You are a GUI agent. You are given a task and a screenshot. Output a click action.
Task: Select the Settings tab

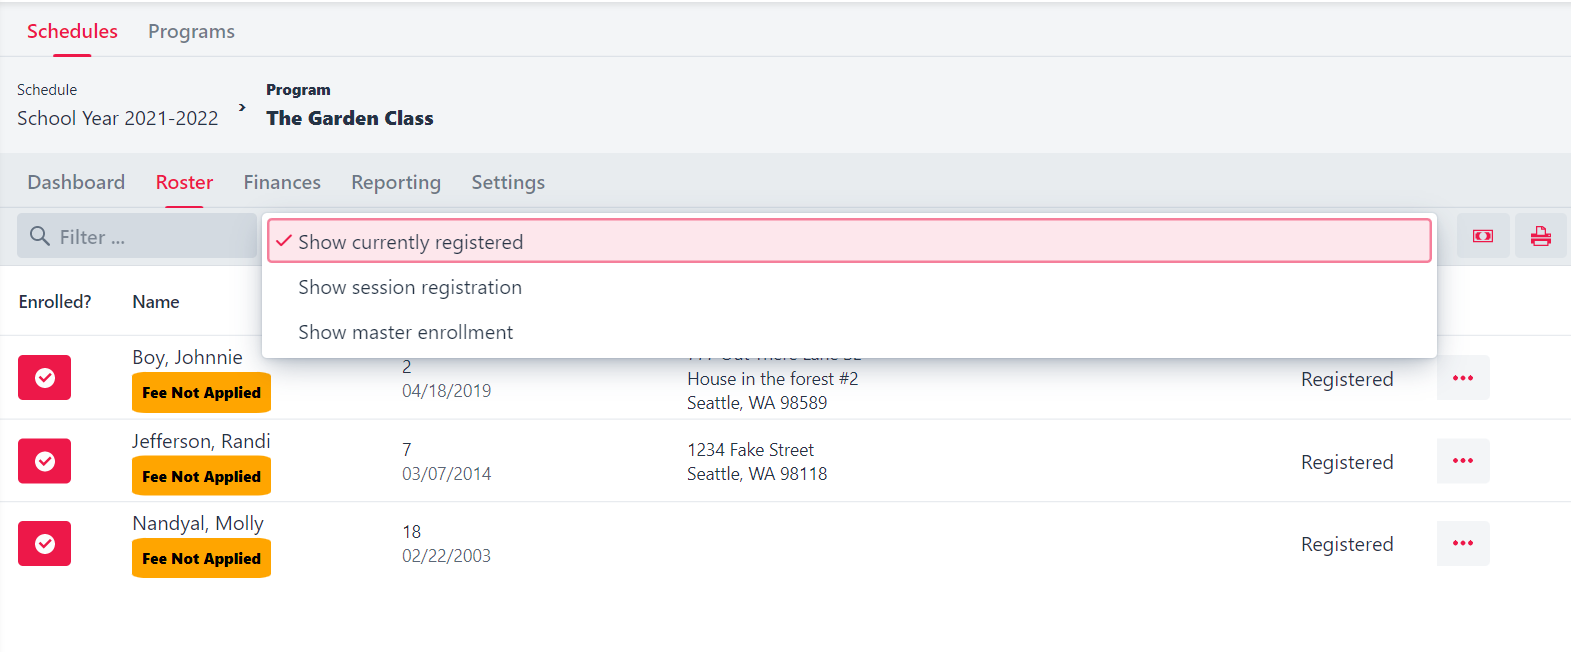click(508, 181)
